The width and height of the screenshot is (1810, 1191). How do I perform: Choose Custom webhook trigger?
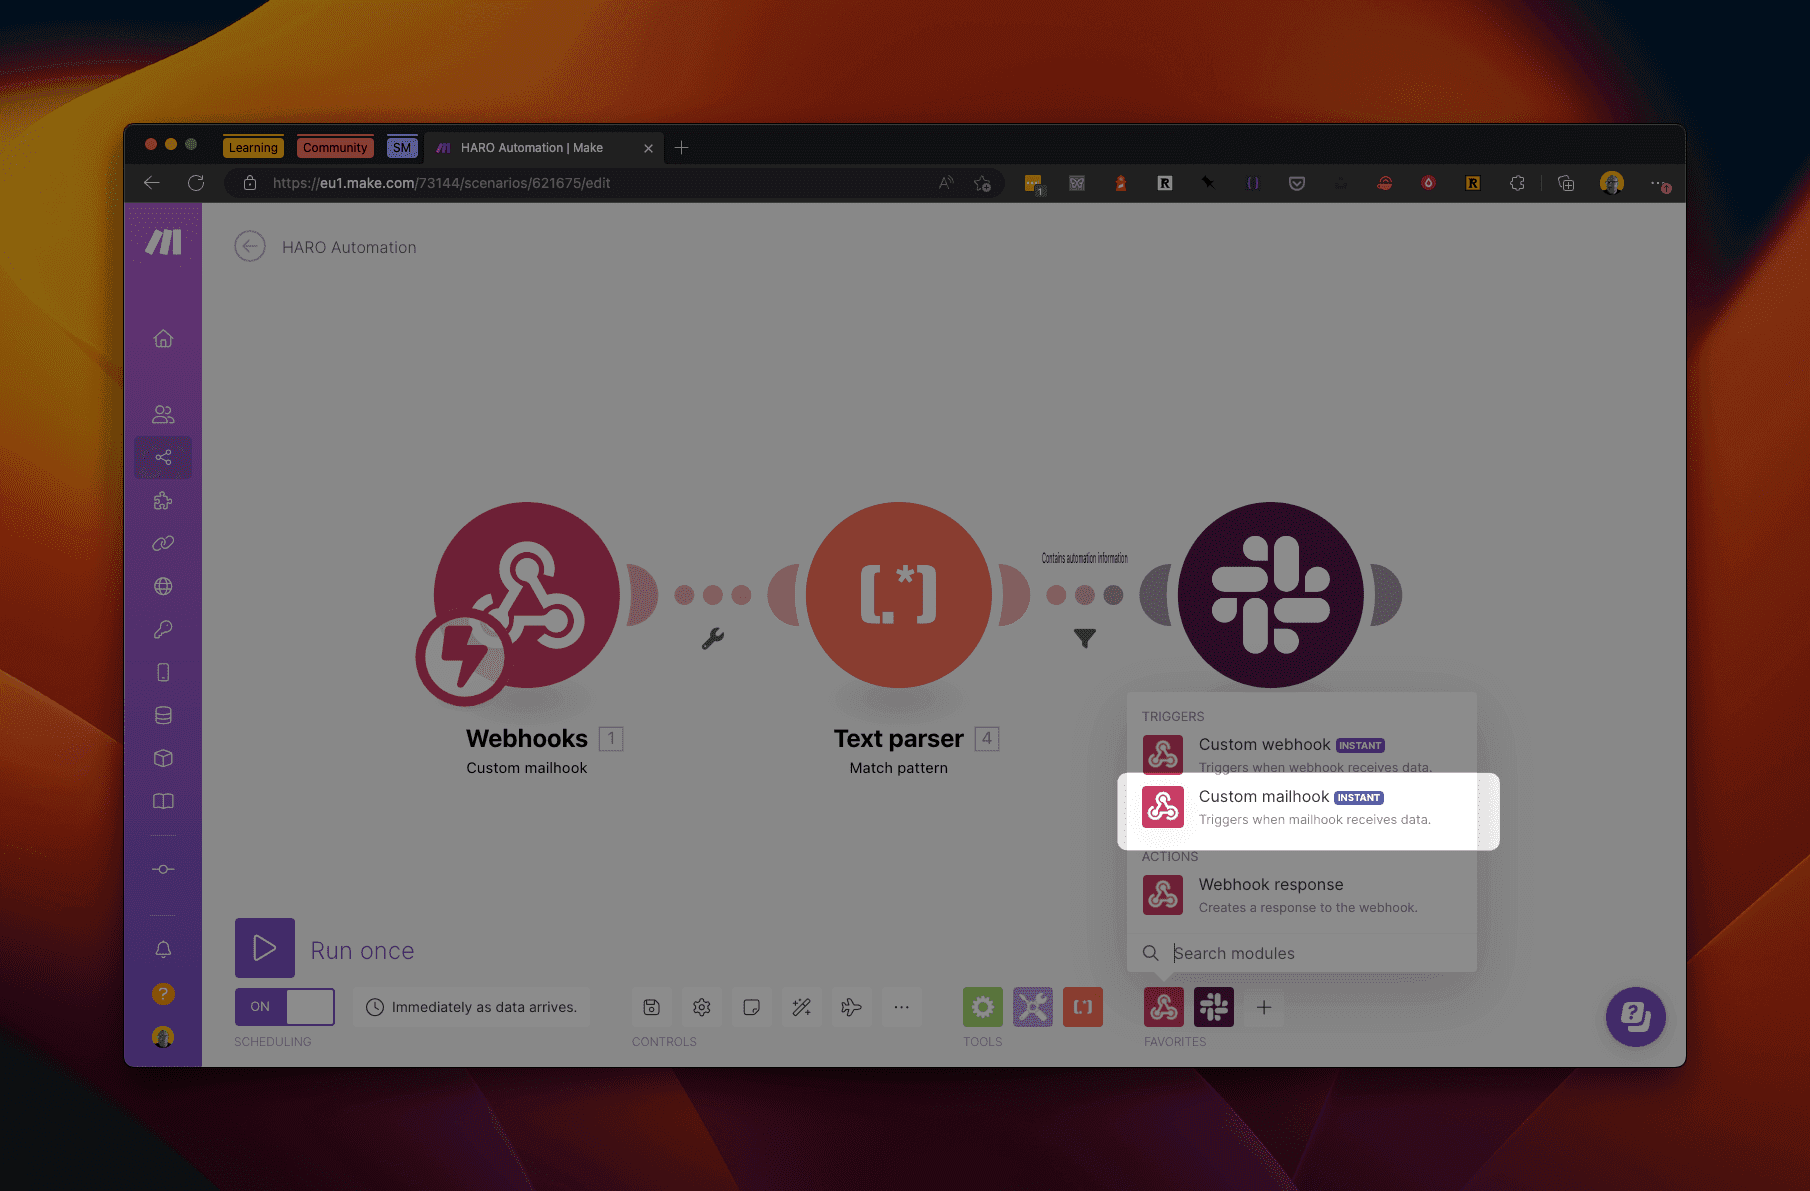pyautogui.click(x=1302, y=755)
